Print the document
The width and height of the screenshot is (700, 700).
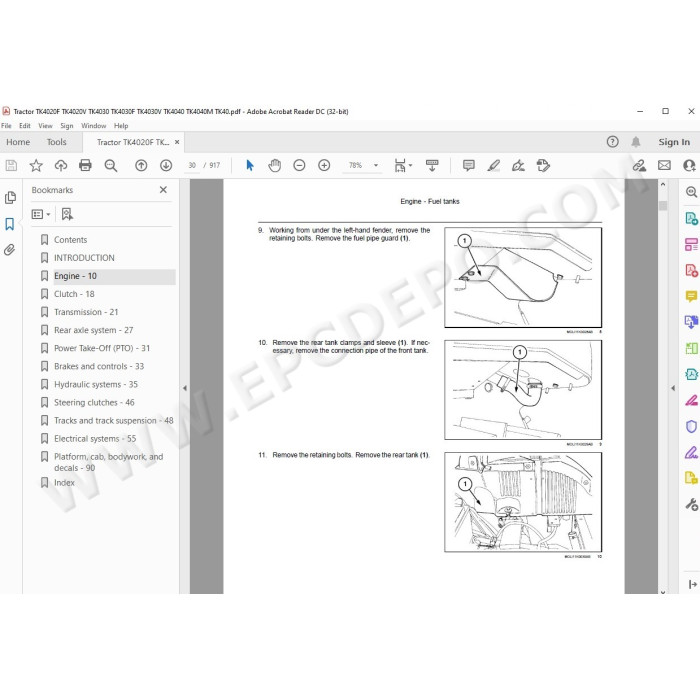click(85, 166)
